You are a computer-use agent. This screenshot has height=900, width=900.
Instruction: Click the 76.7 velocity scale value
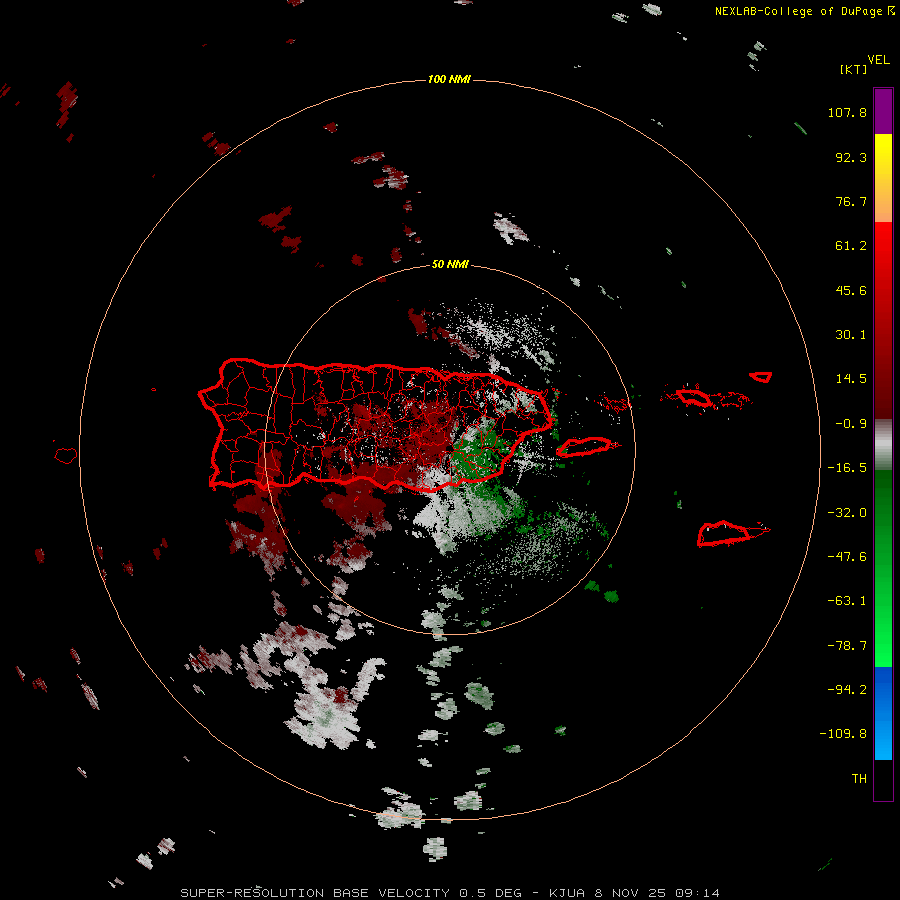(x=851, y=201)
